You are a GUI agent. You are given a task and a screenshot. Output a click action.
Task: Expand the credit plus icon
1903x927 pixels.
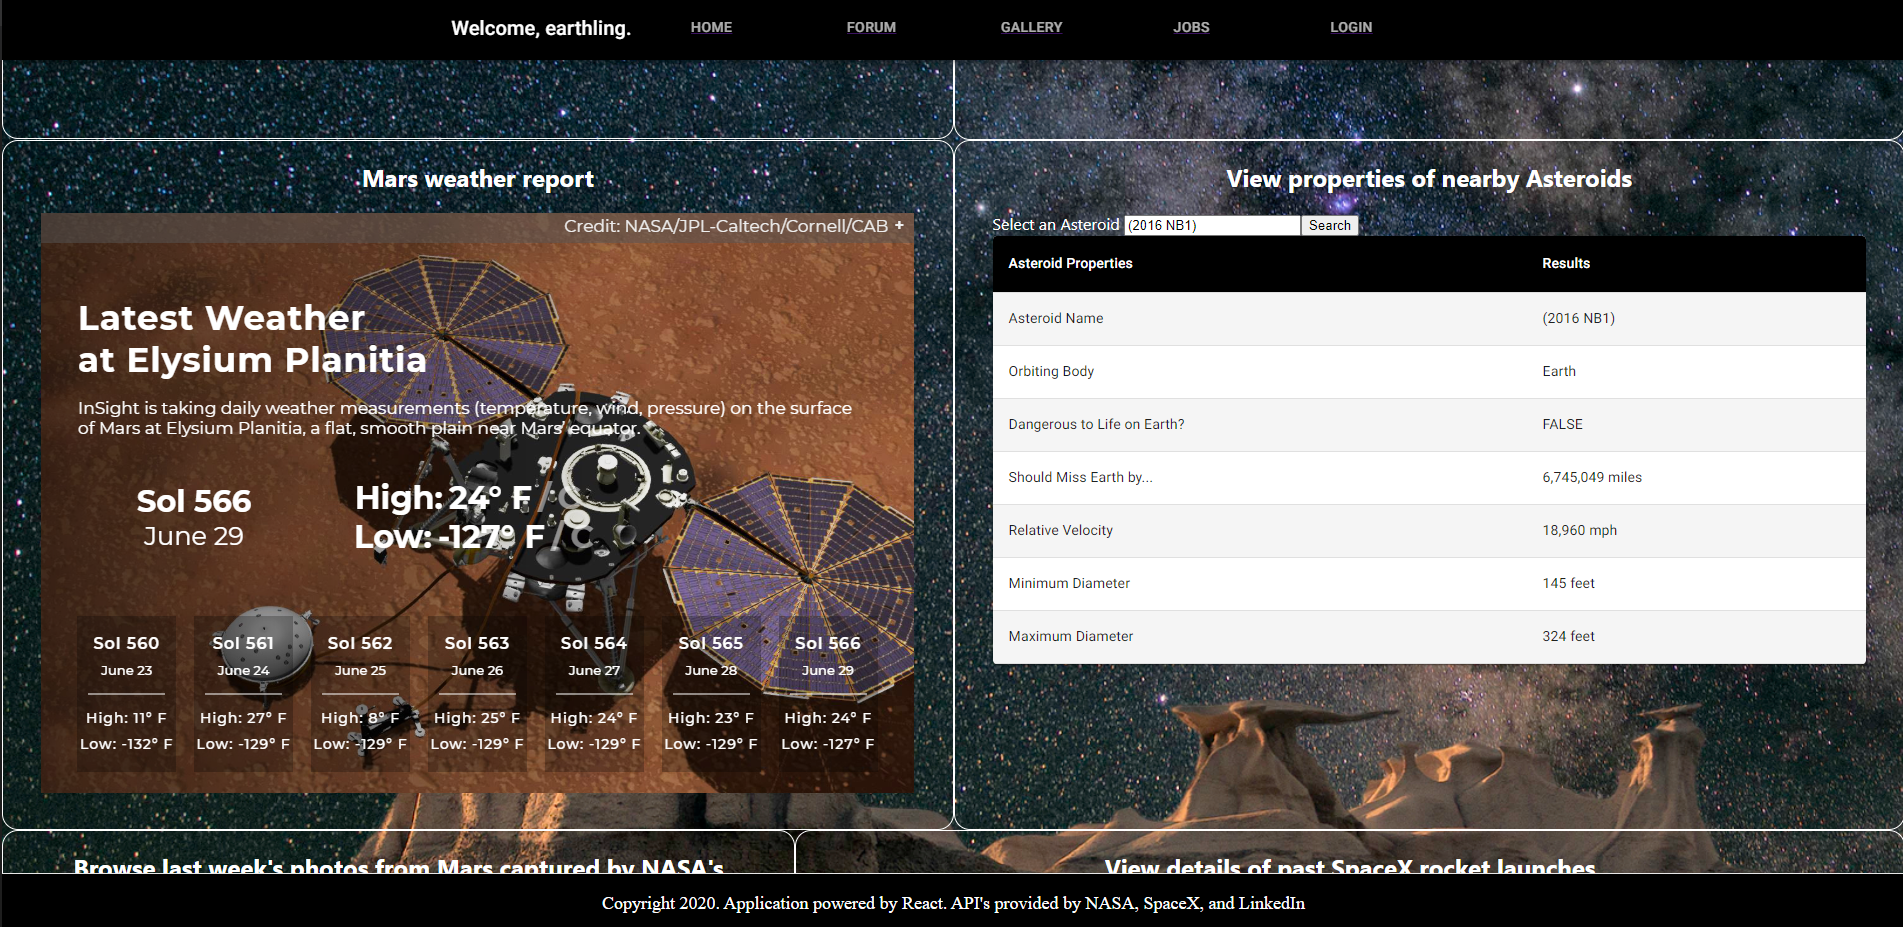point(899,225)
